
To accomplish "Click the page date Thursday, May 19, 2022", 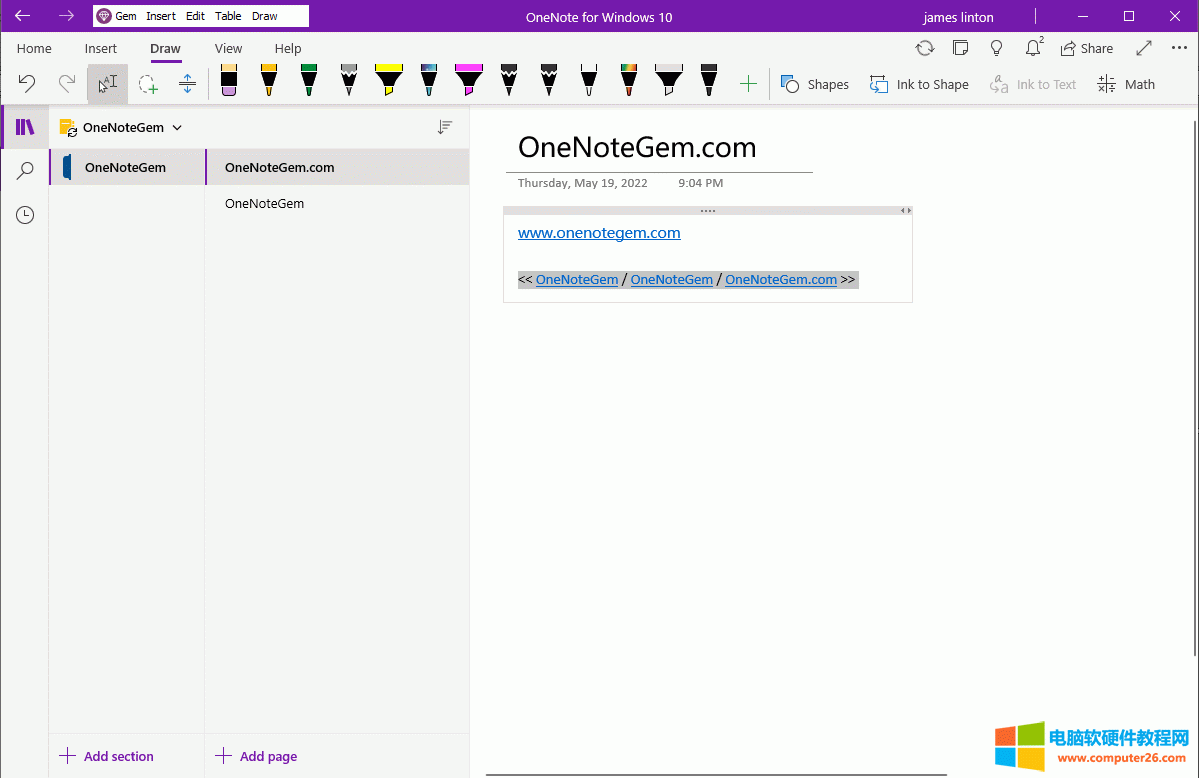I will pyautogui.click(x=582, y=183).
